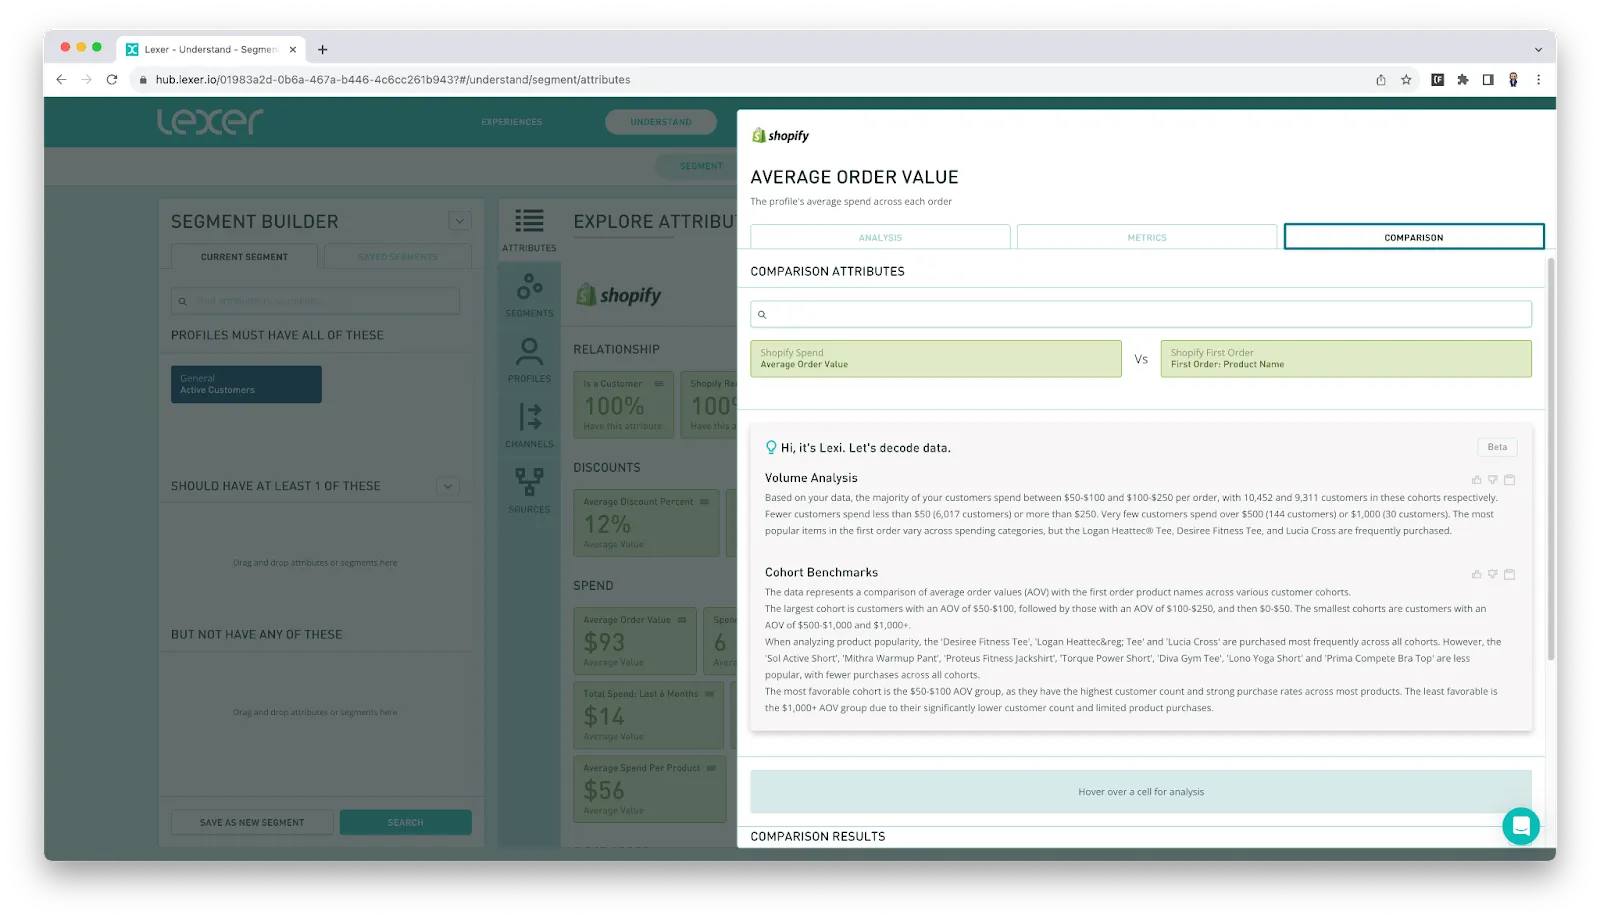
Task: Select the Comparison tab
Action: (1414, 237)
